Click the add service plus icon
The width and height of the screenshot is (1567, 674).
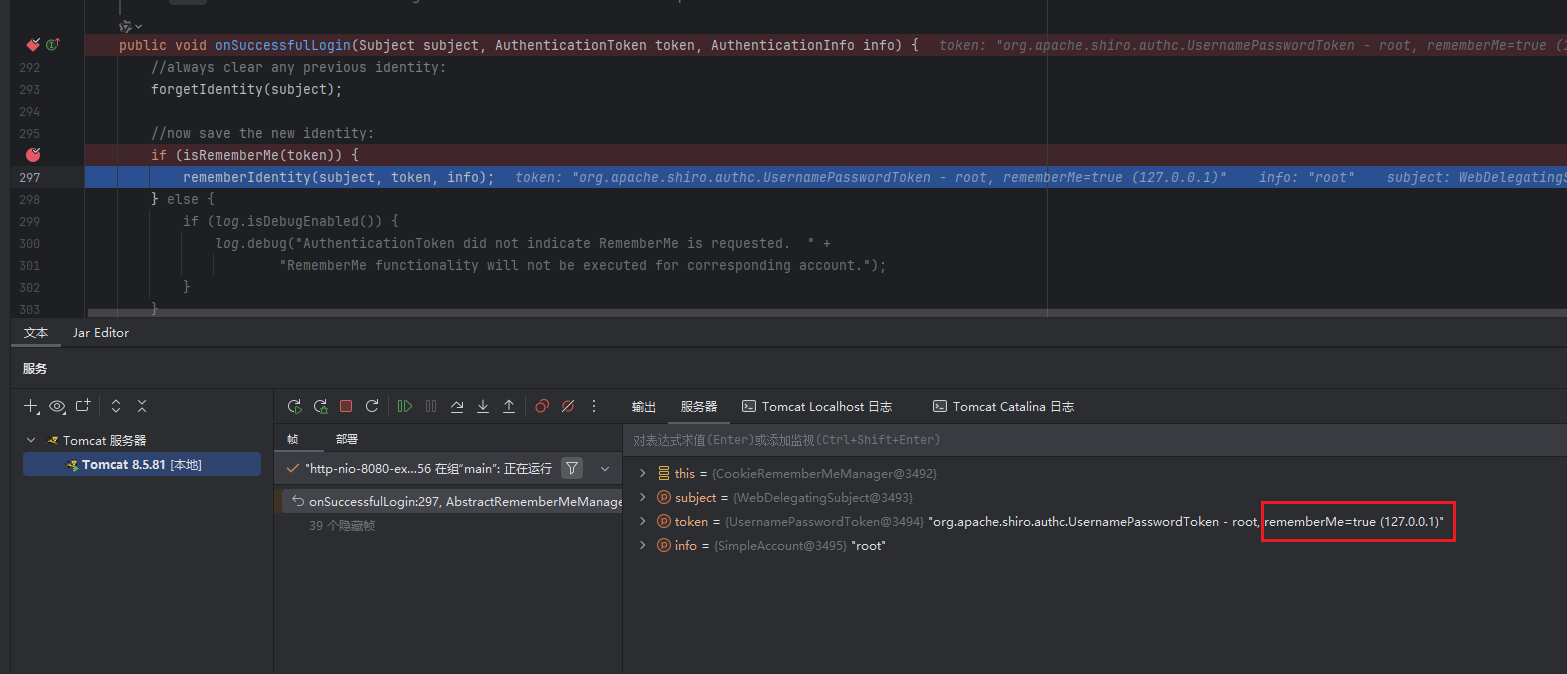tap(31, 406)
